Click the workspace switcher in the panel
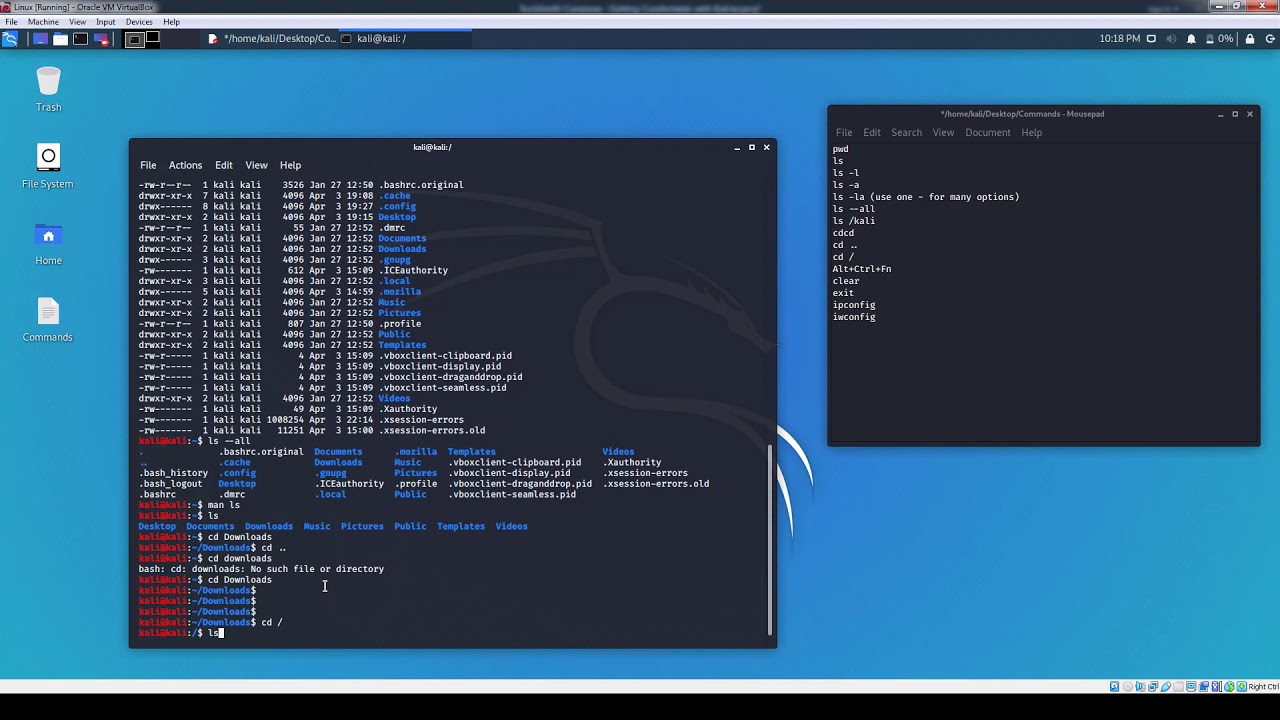The image size is (1280, 720). 143,39
